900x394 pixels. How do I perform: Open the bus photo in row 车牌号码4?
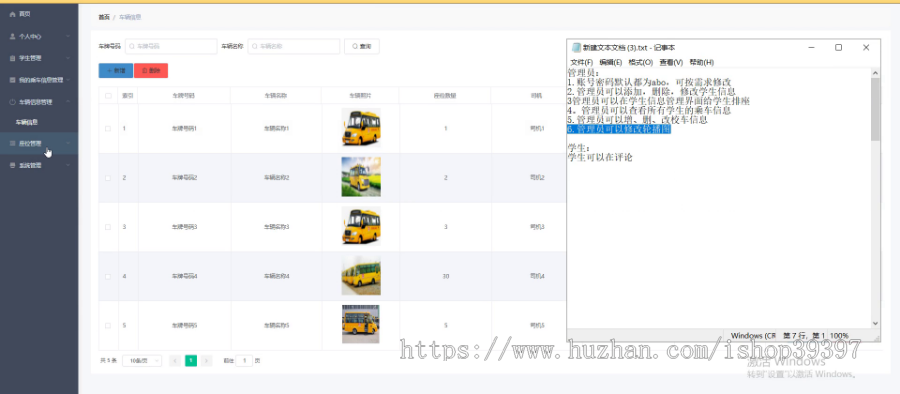tap(360, 276)
